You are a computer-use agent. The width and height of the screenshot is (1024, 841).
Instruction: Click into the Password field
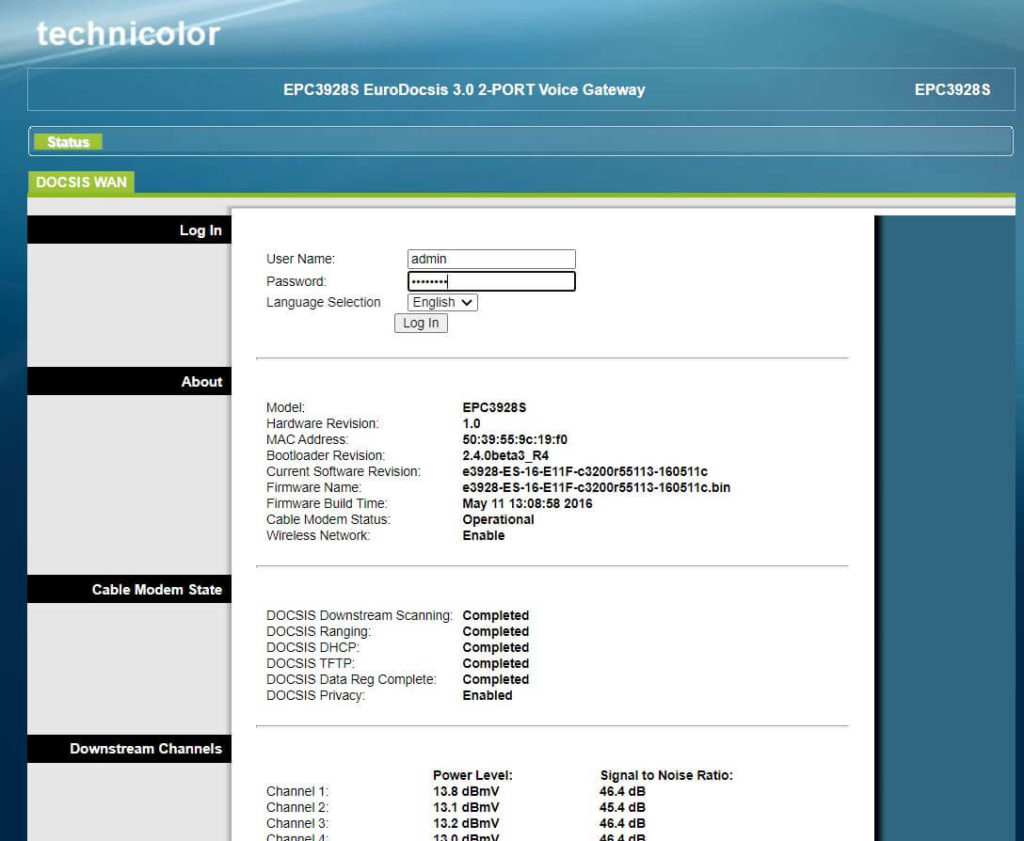(491, 282)
